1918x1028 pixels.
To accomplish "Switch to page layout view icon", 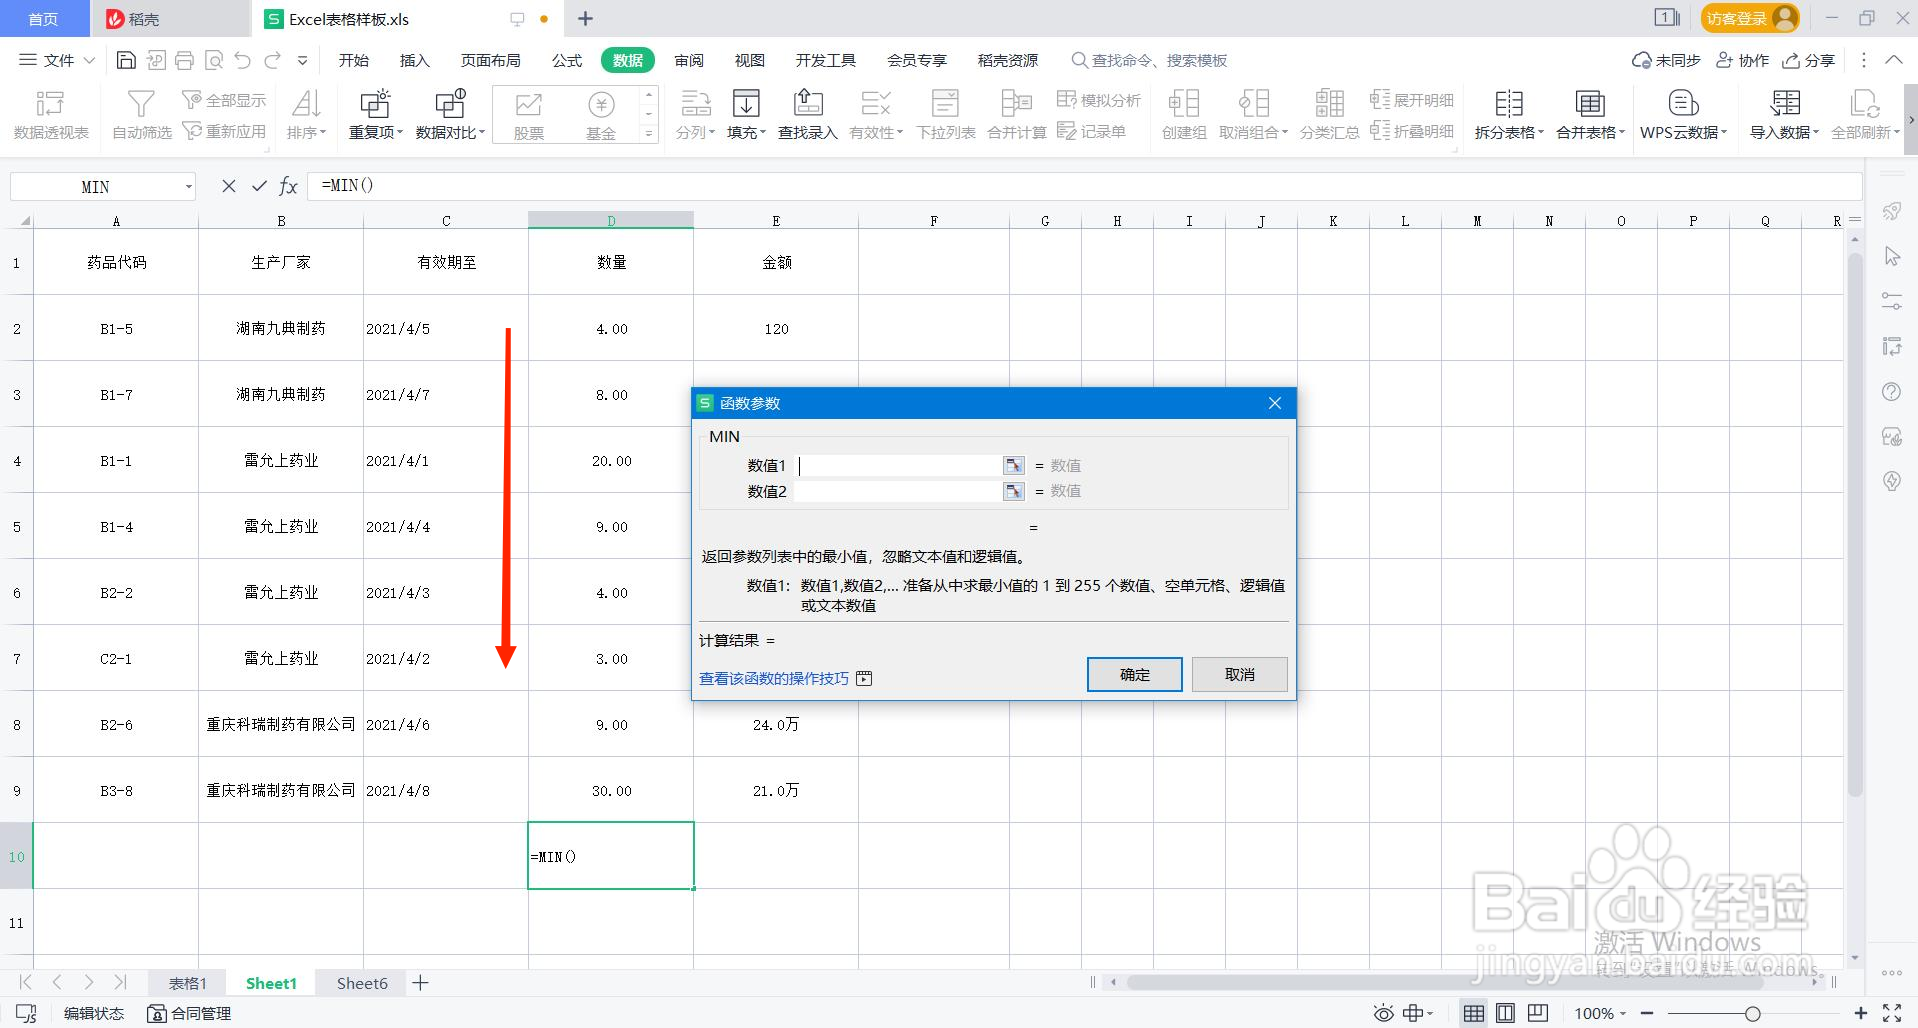I will pos(1505,1013).
